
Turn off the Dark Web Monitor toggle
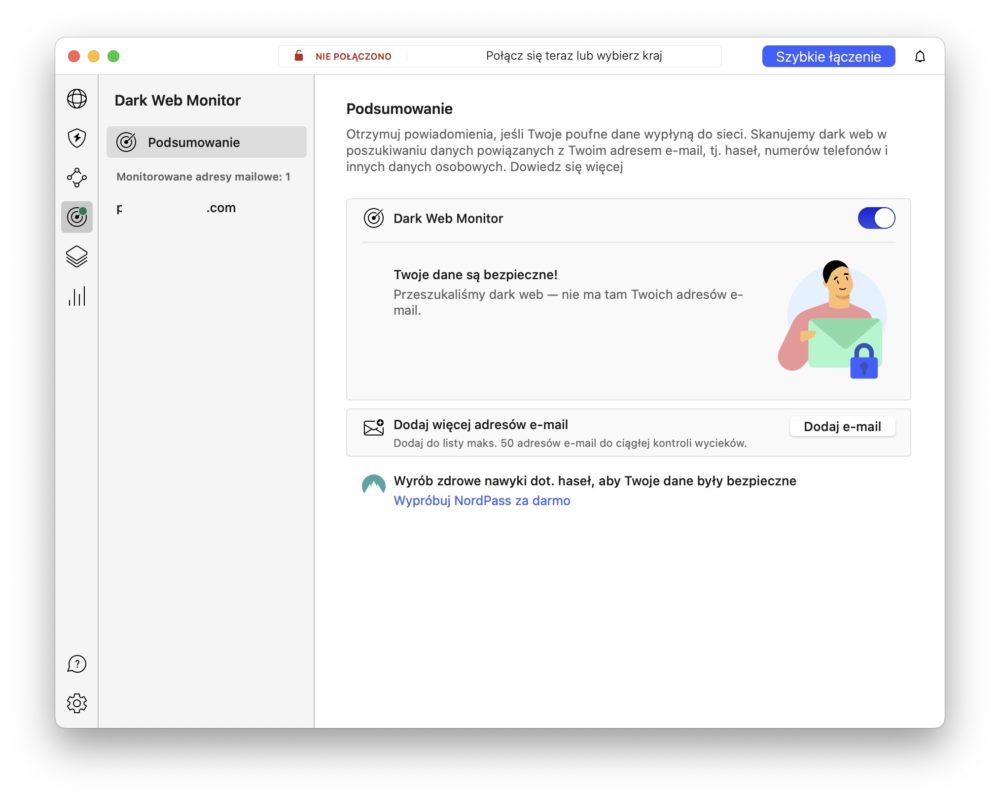click(x=876, y=218)
